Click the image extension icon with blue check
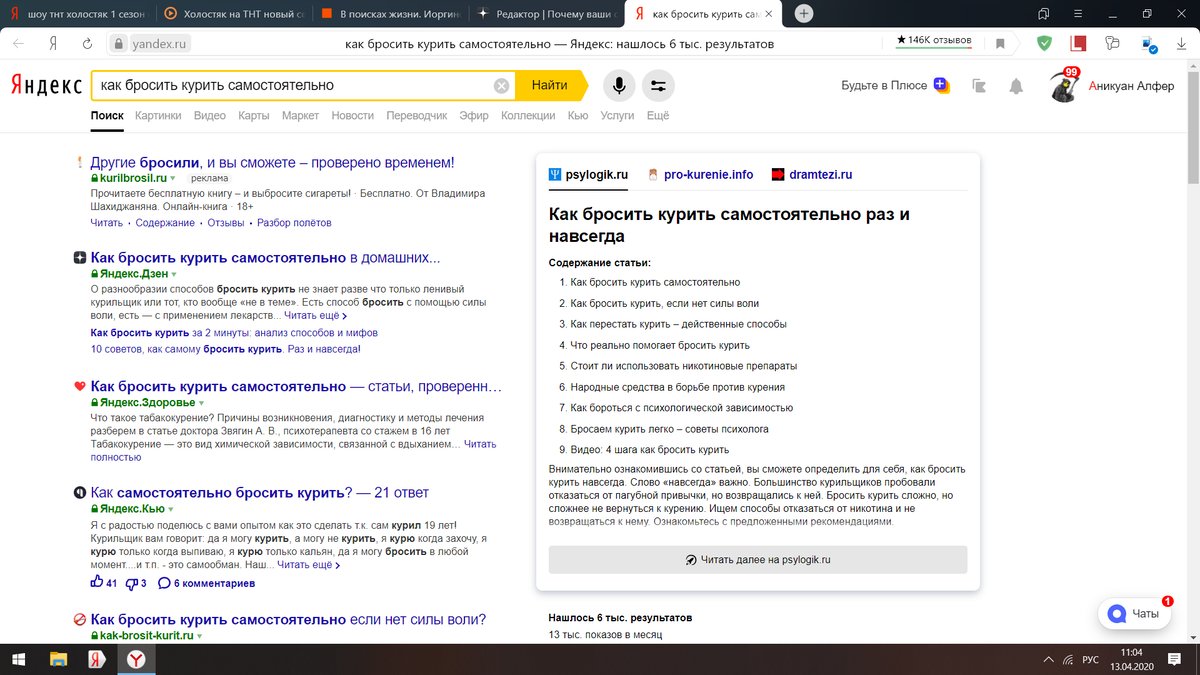 coord(1148,44)
